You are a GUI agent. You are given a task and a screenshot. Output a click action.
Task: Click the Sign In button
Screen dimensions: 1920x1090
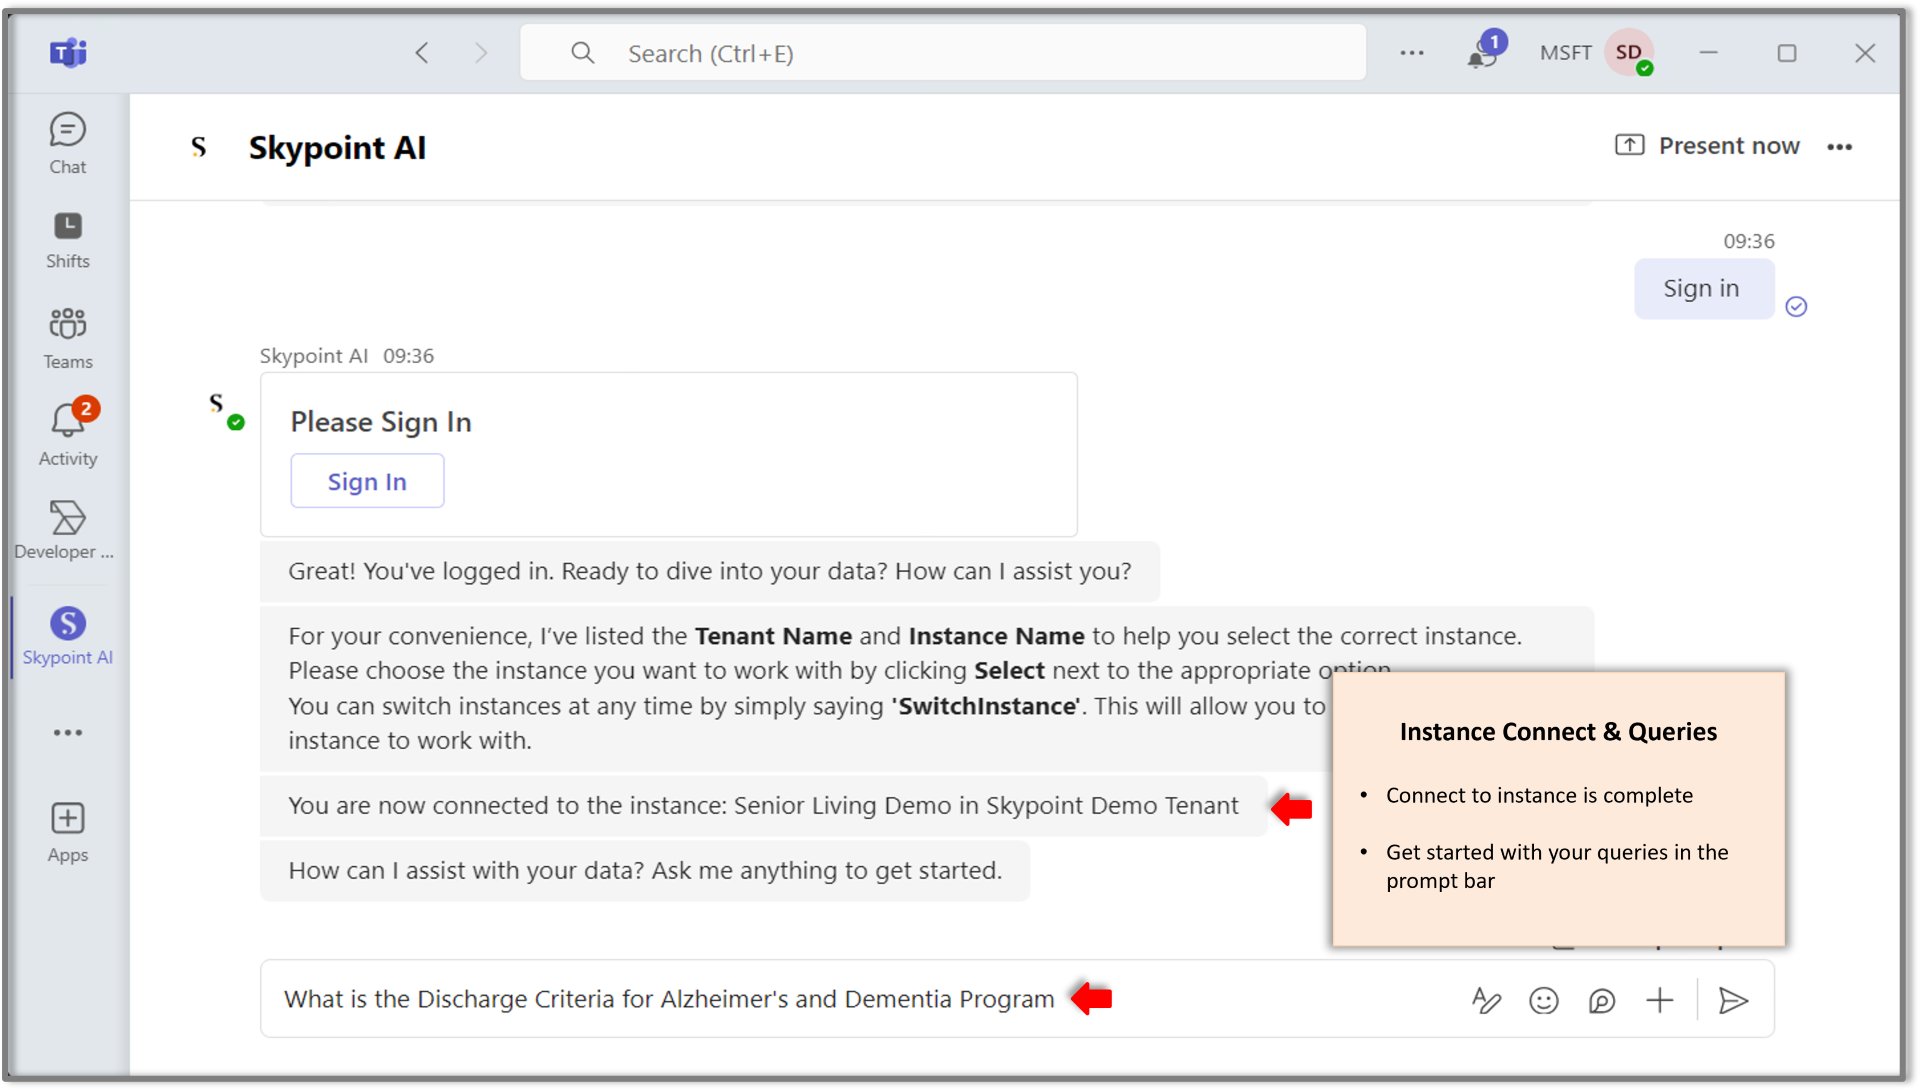point(367,480)
